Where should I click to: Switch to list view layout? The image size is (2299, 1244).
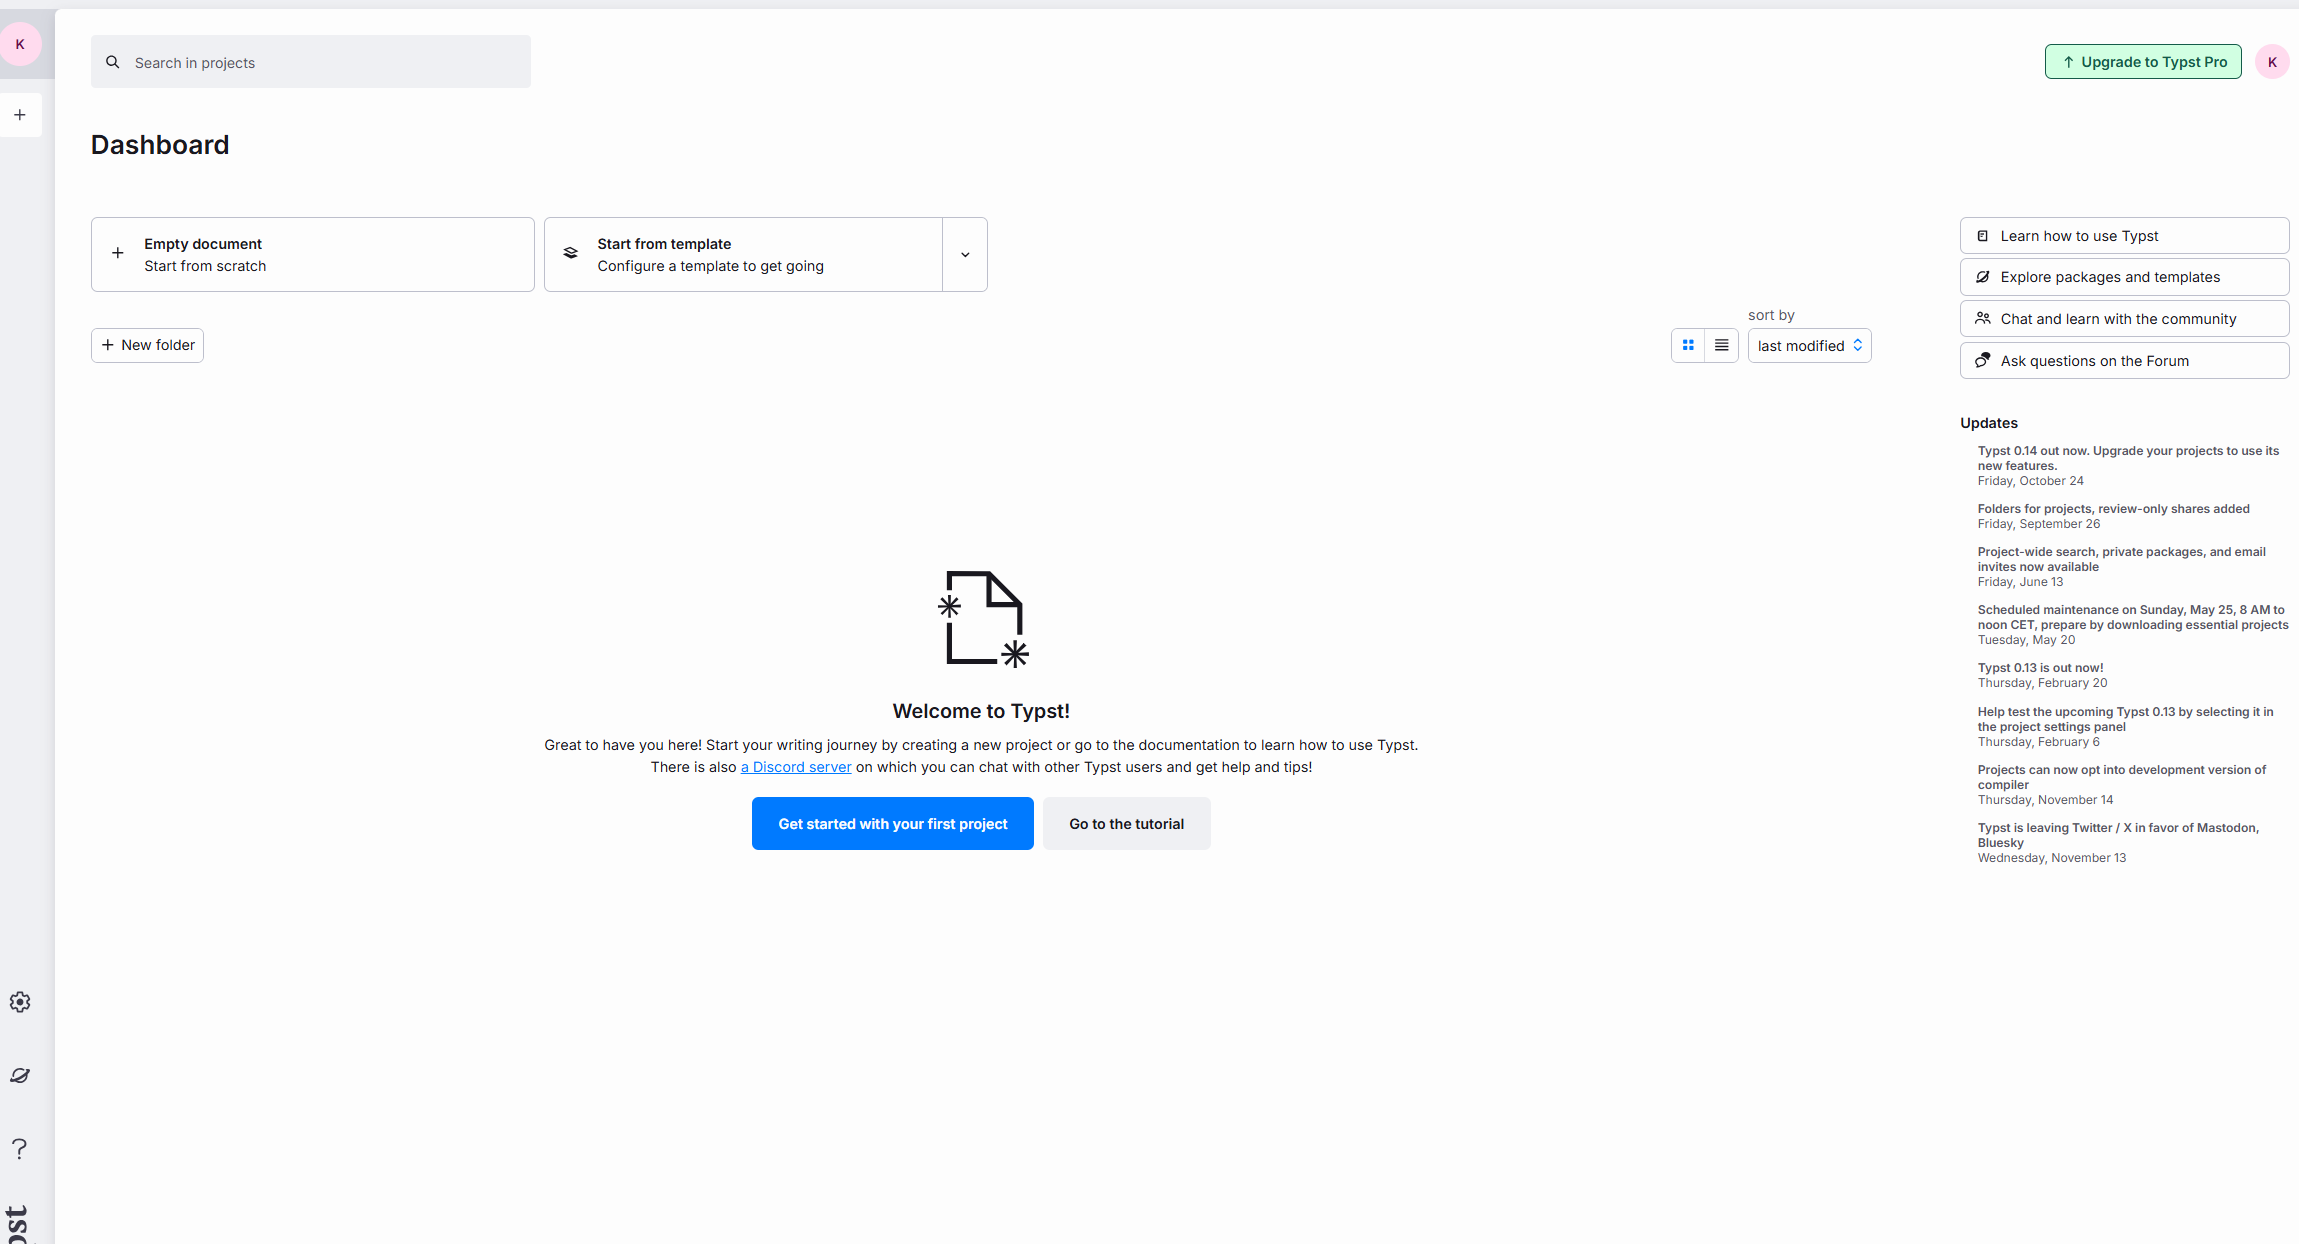1721,345
